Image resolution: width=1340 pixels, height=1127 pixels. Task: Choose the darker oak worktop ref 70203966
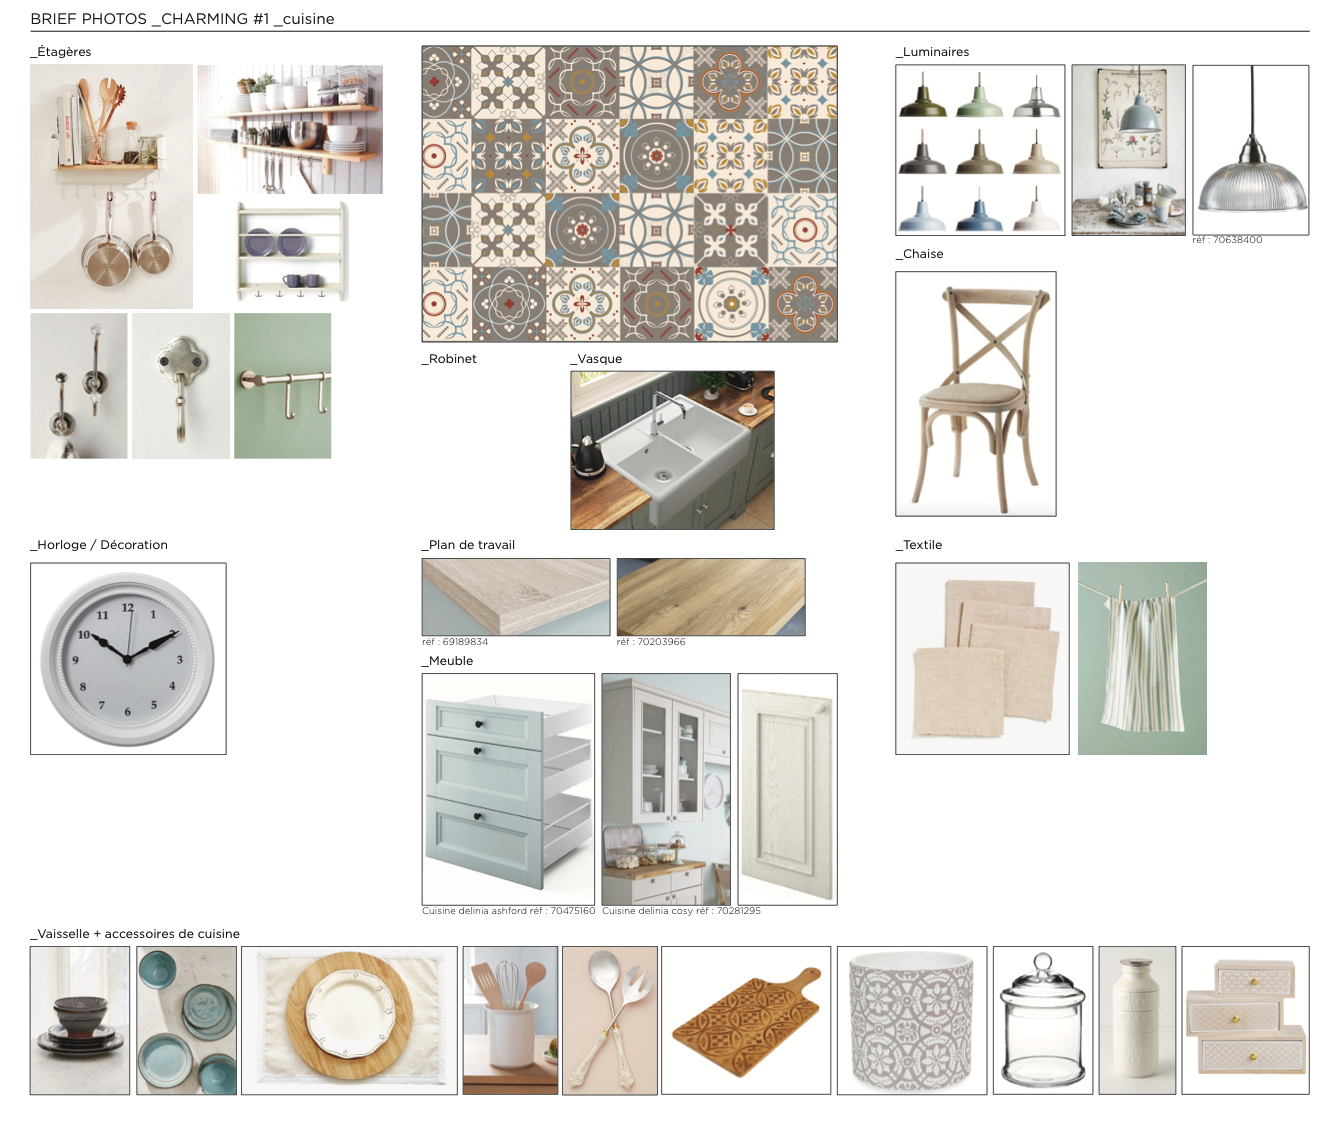click(711, 597)
